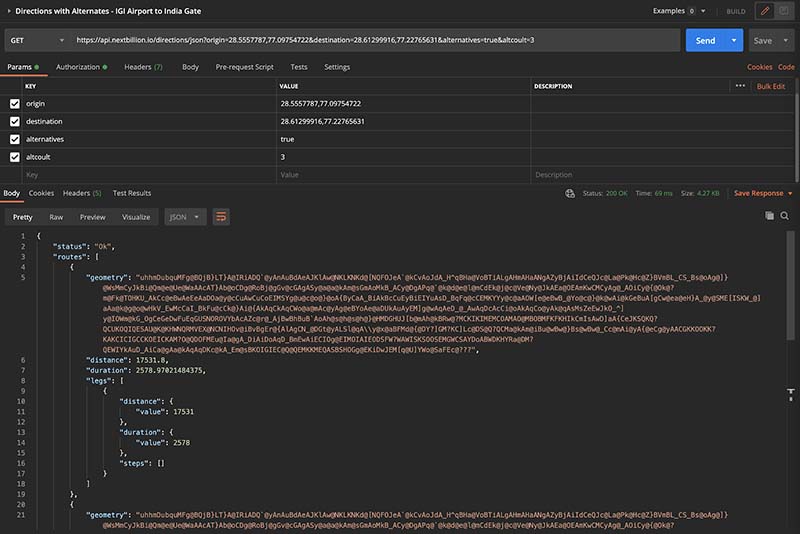800x534 pixels.
Task: Open the Examples dropdown
Action: (679, 11)
